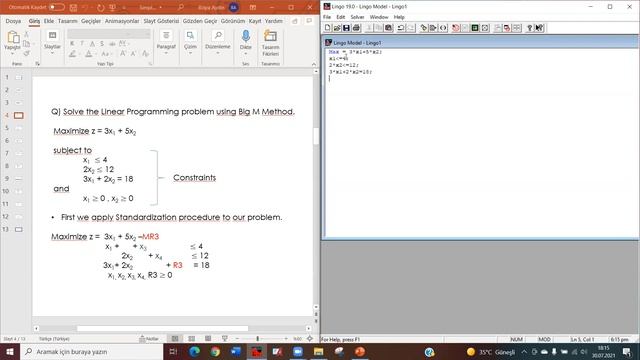The height and width of the screenshot is (360, 640).
Task: Open the File menu in Lingo
Action: pos(327,17)
